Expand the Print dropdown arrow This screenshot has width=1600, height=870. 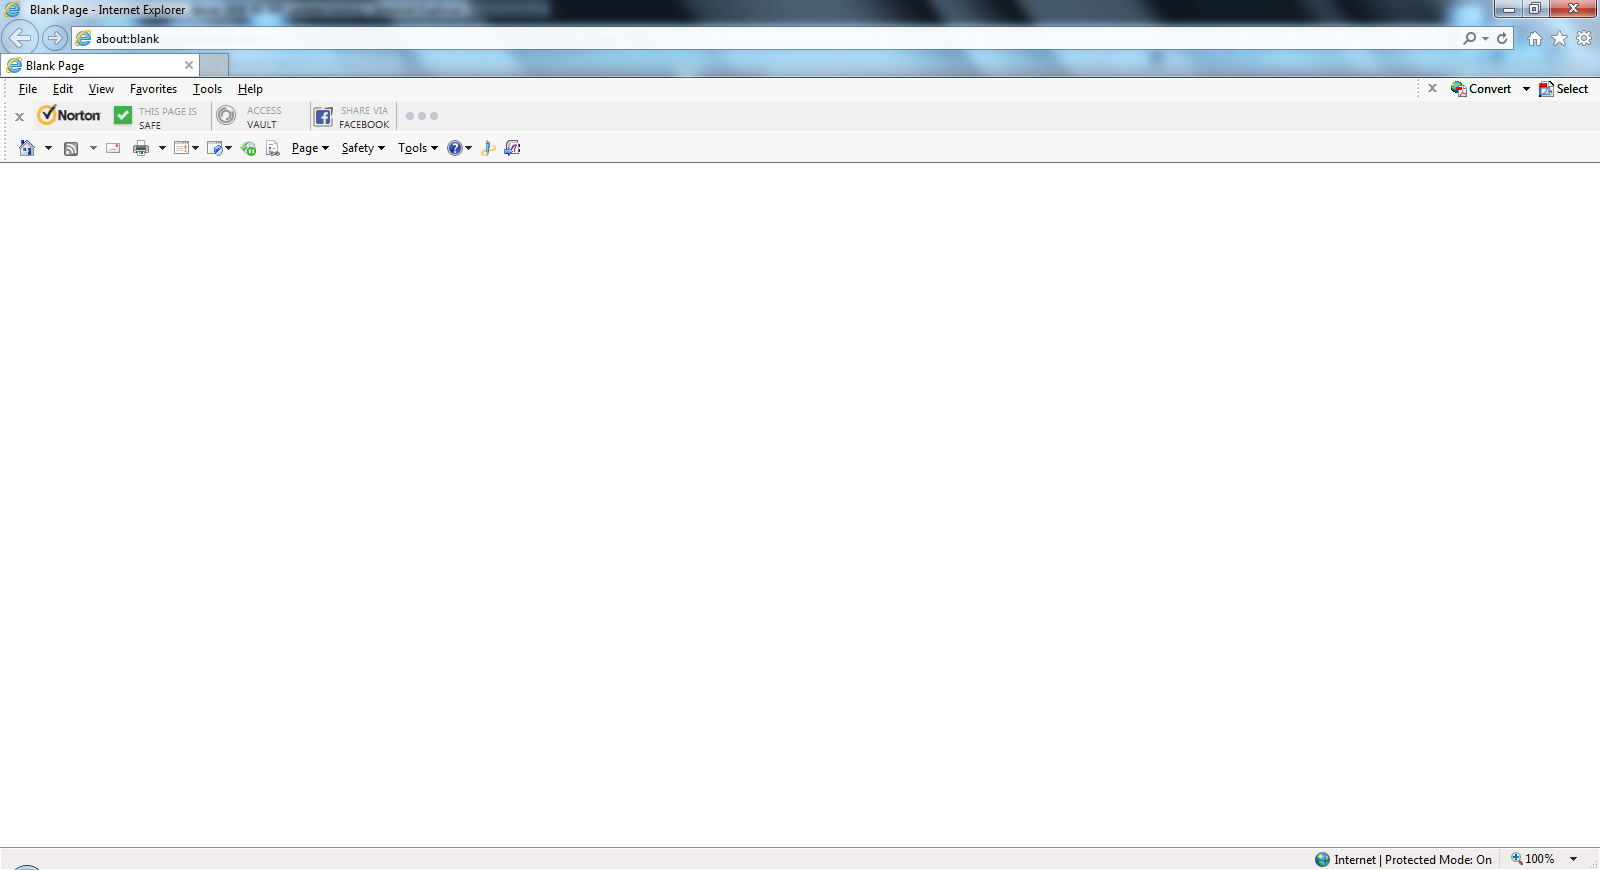point(162,148)
